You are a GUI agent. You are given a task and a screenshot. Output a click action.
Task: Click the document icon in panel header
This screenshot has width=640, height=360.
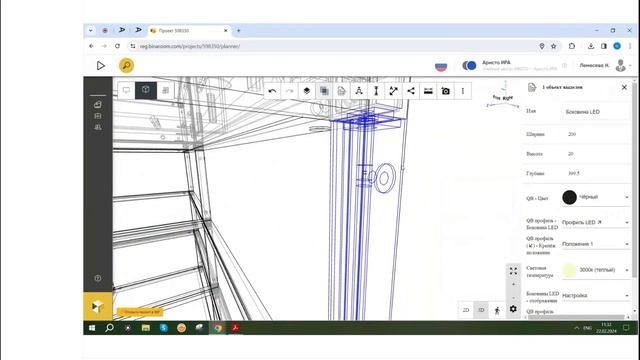pos(532,87)
